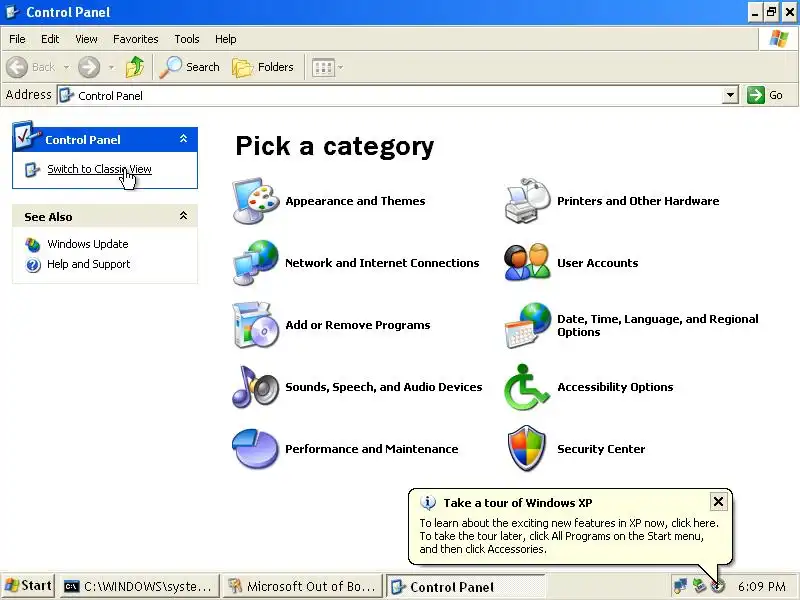Click the Forward arrow button
Screen dimensions: 800x600
click(x=89, y=67)
